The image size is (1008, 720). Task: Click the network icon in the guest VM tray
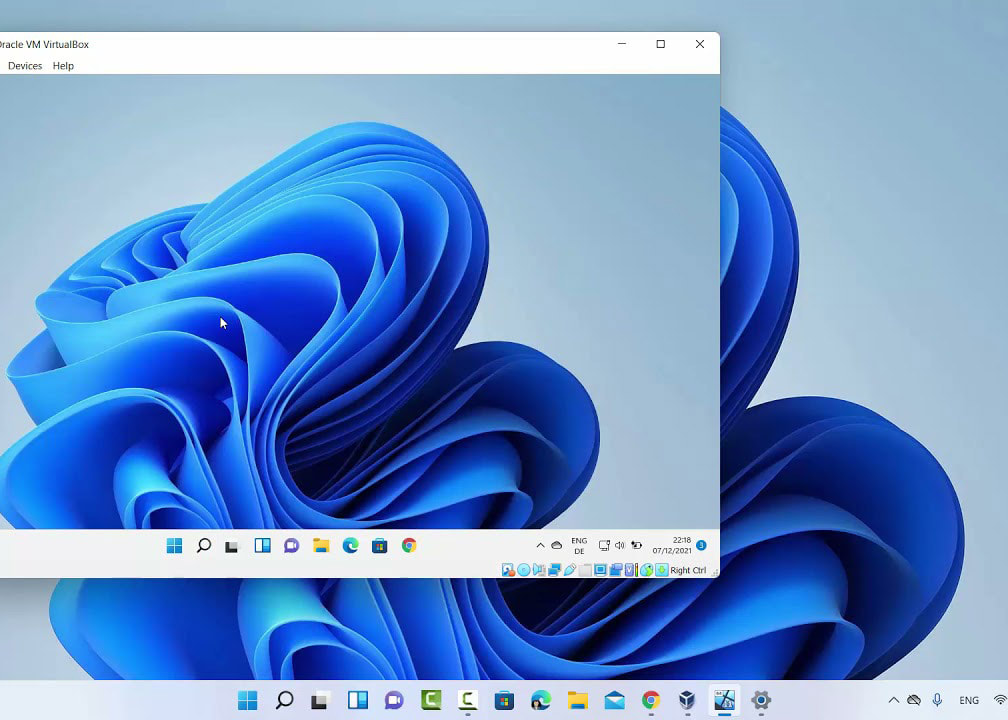point(604,545)
